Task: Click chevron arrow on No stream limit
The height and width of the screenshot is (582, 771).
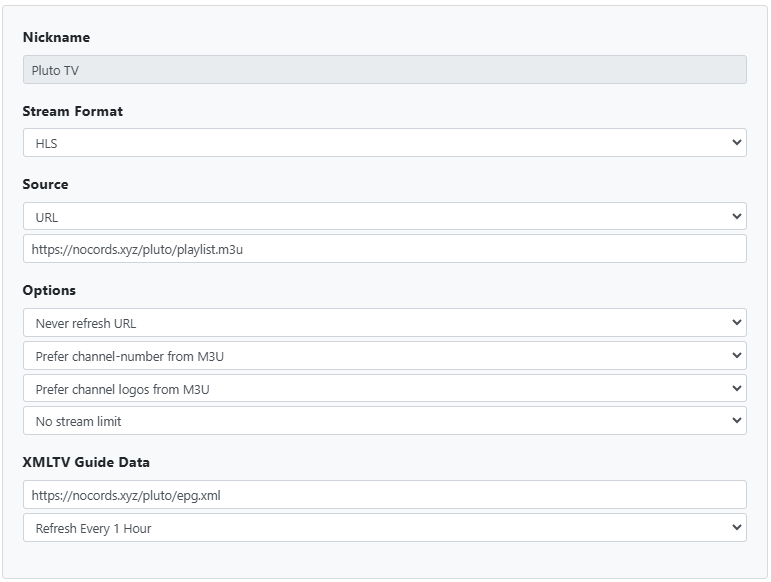Action: pyautogui.click(x=737, y=421)
